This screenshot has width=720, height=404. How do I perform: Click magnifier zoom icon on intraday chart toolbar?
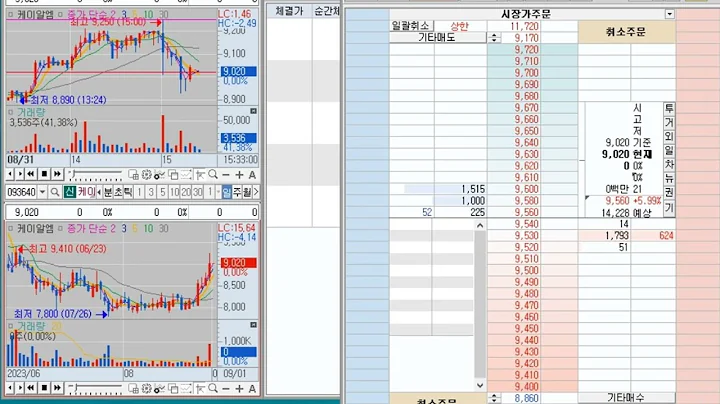(213, 174)
